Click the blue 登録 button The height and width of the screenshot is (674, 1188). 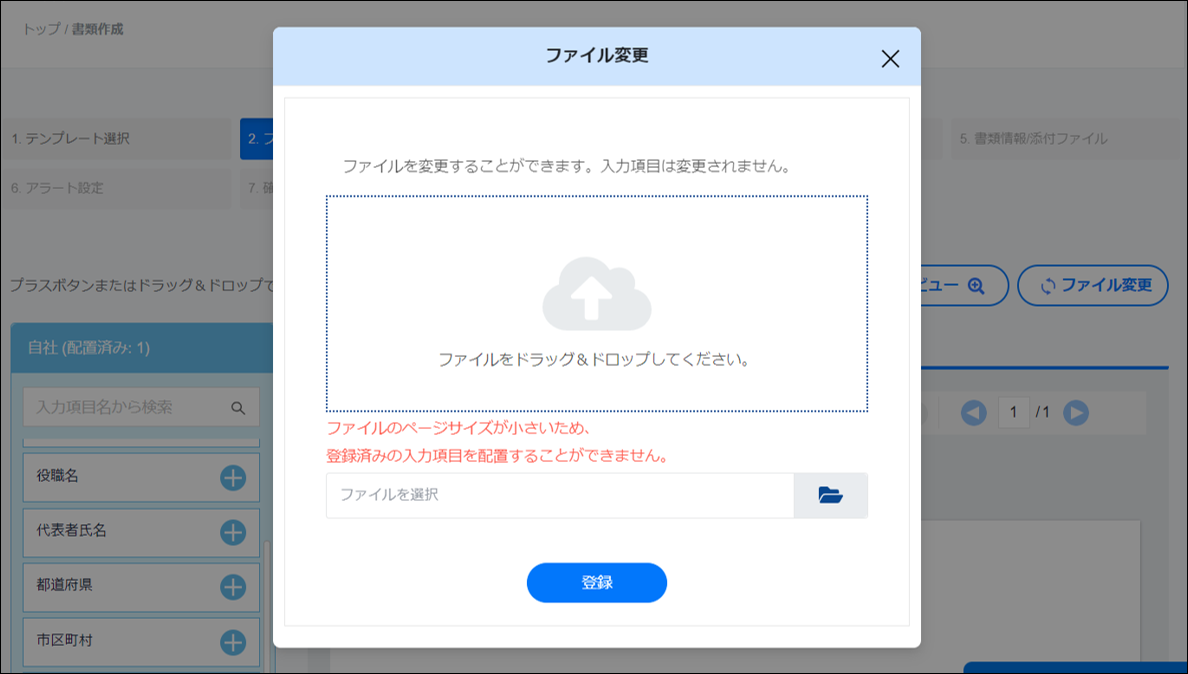(596, 582)
